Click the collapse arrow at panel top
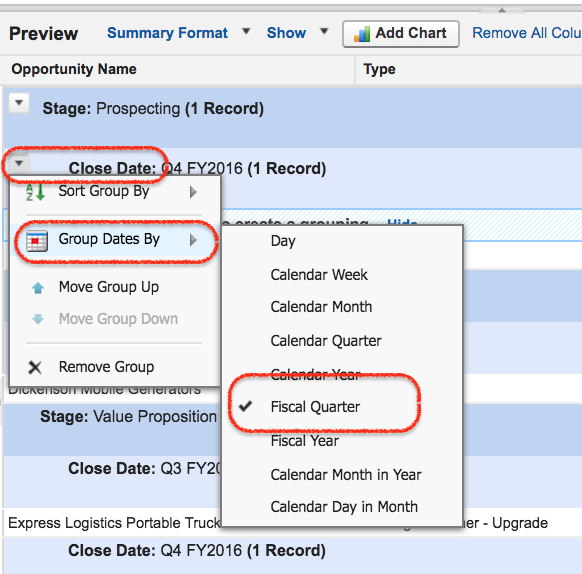The image size is (582, 574). 502,10
